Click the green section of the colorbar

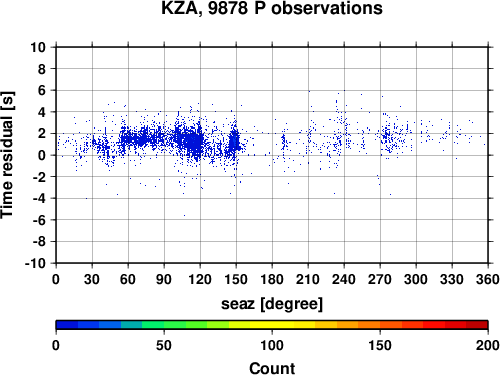pyautogui.click(x=164, y=325)
